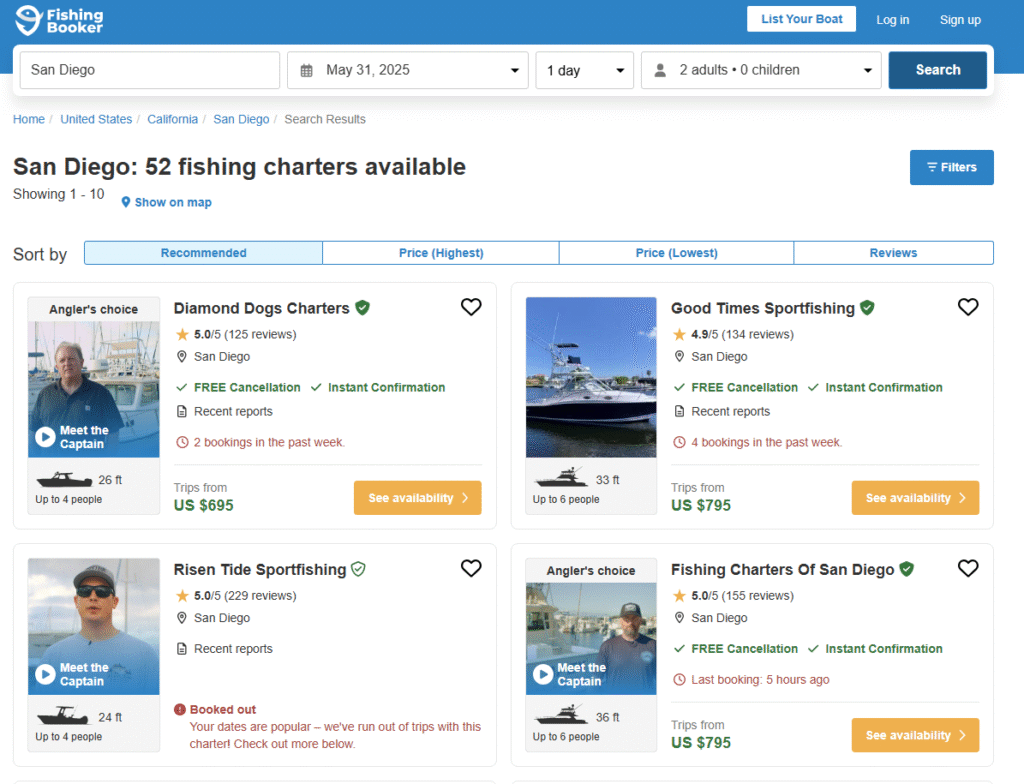
Task: Click the San Diego destination input field
Action: click(150, 70)
